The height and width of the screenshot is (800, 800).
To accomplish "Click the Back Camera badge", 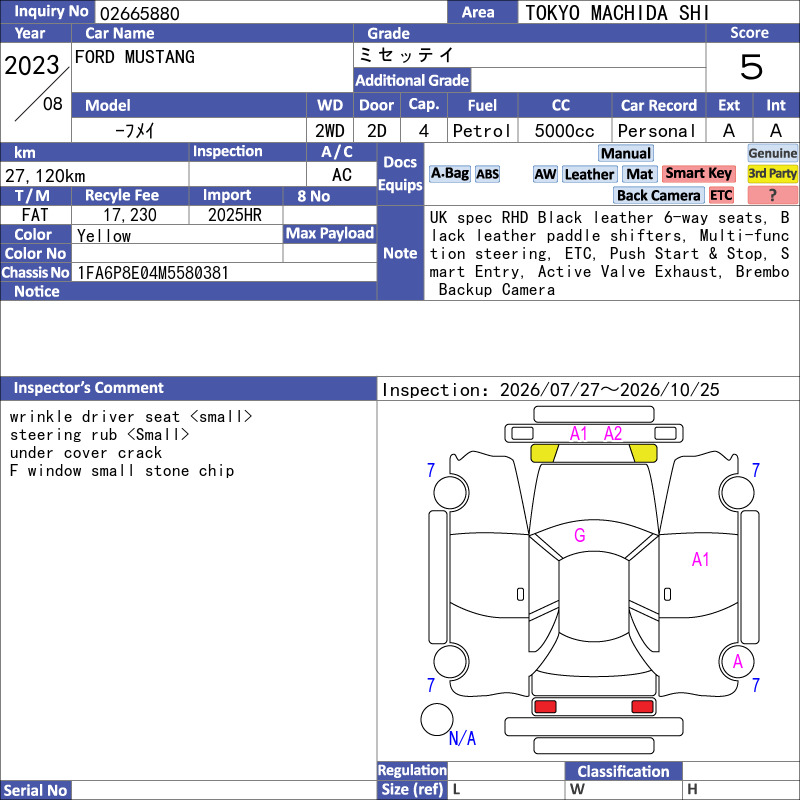I will click(x=658, y=195).
